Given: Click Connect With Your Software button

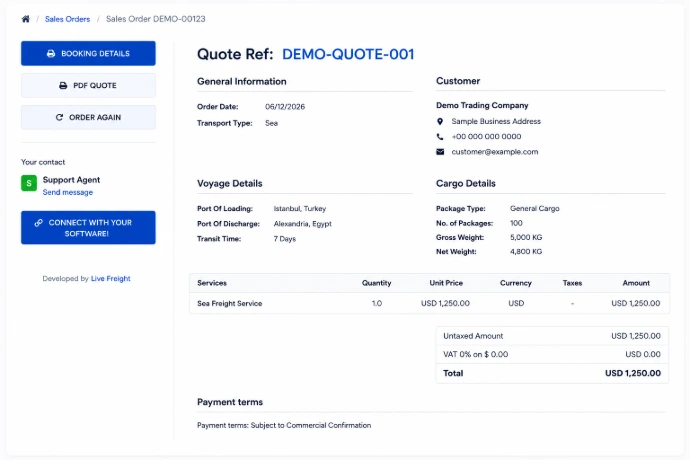Looking at the screenshot, I should click(88, 228).
